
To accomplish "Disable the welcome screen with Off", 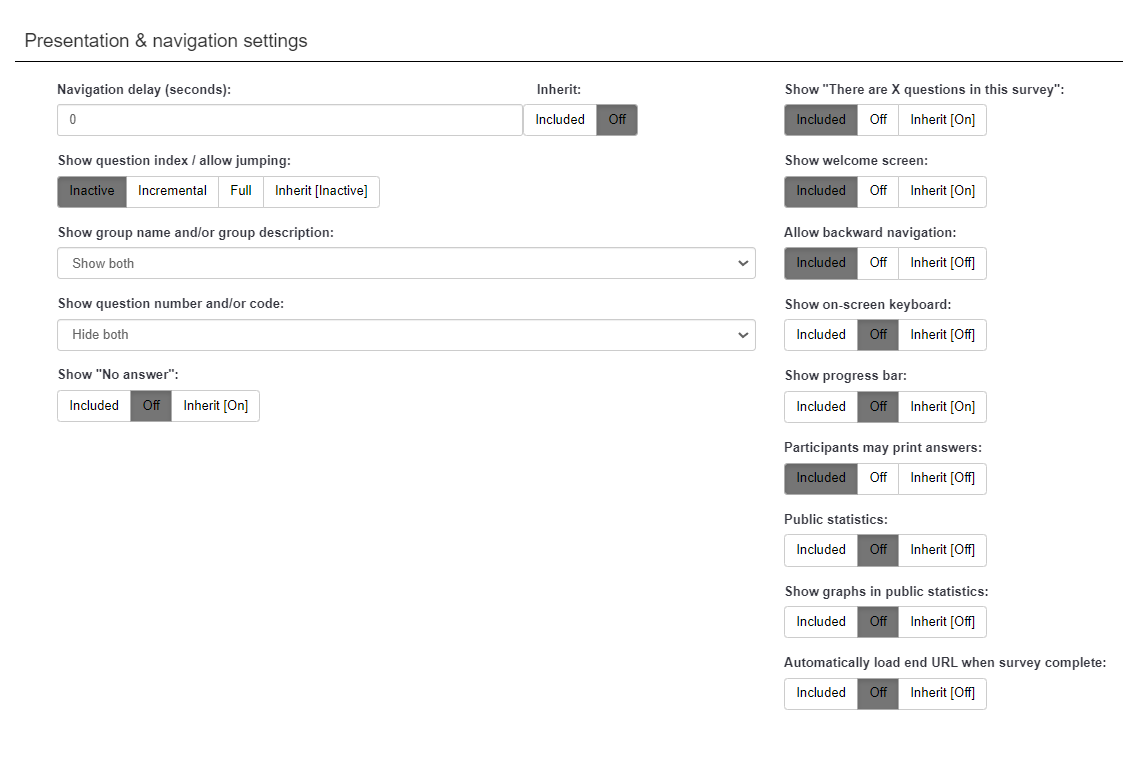I will pos(878,191).
